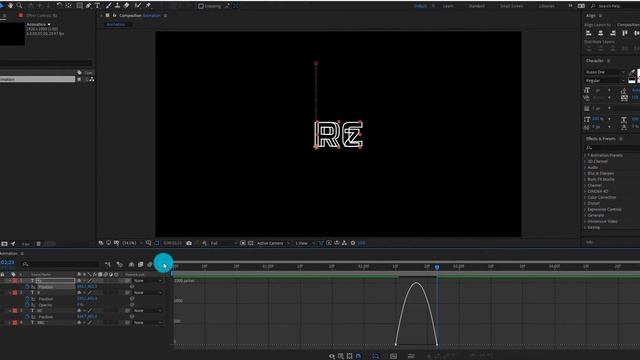Image resolution: width=640 pixels, height=360 pixels.
Task: Switch to Learn workspace
Action: (448, 6)
